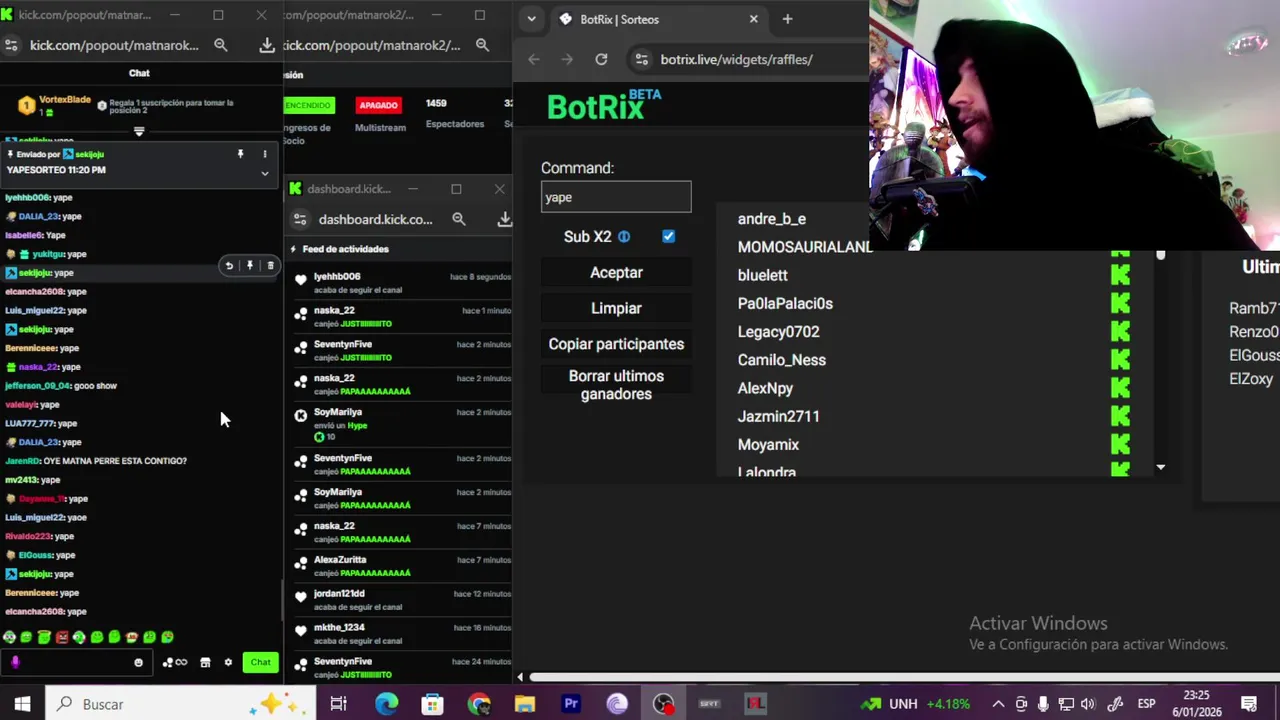
Task: Delete sekijoju's hovered chat message
Action: pos(270,266)
